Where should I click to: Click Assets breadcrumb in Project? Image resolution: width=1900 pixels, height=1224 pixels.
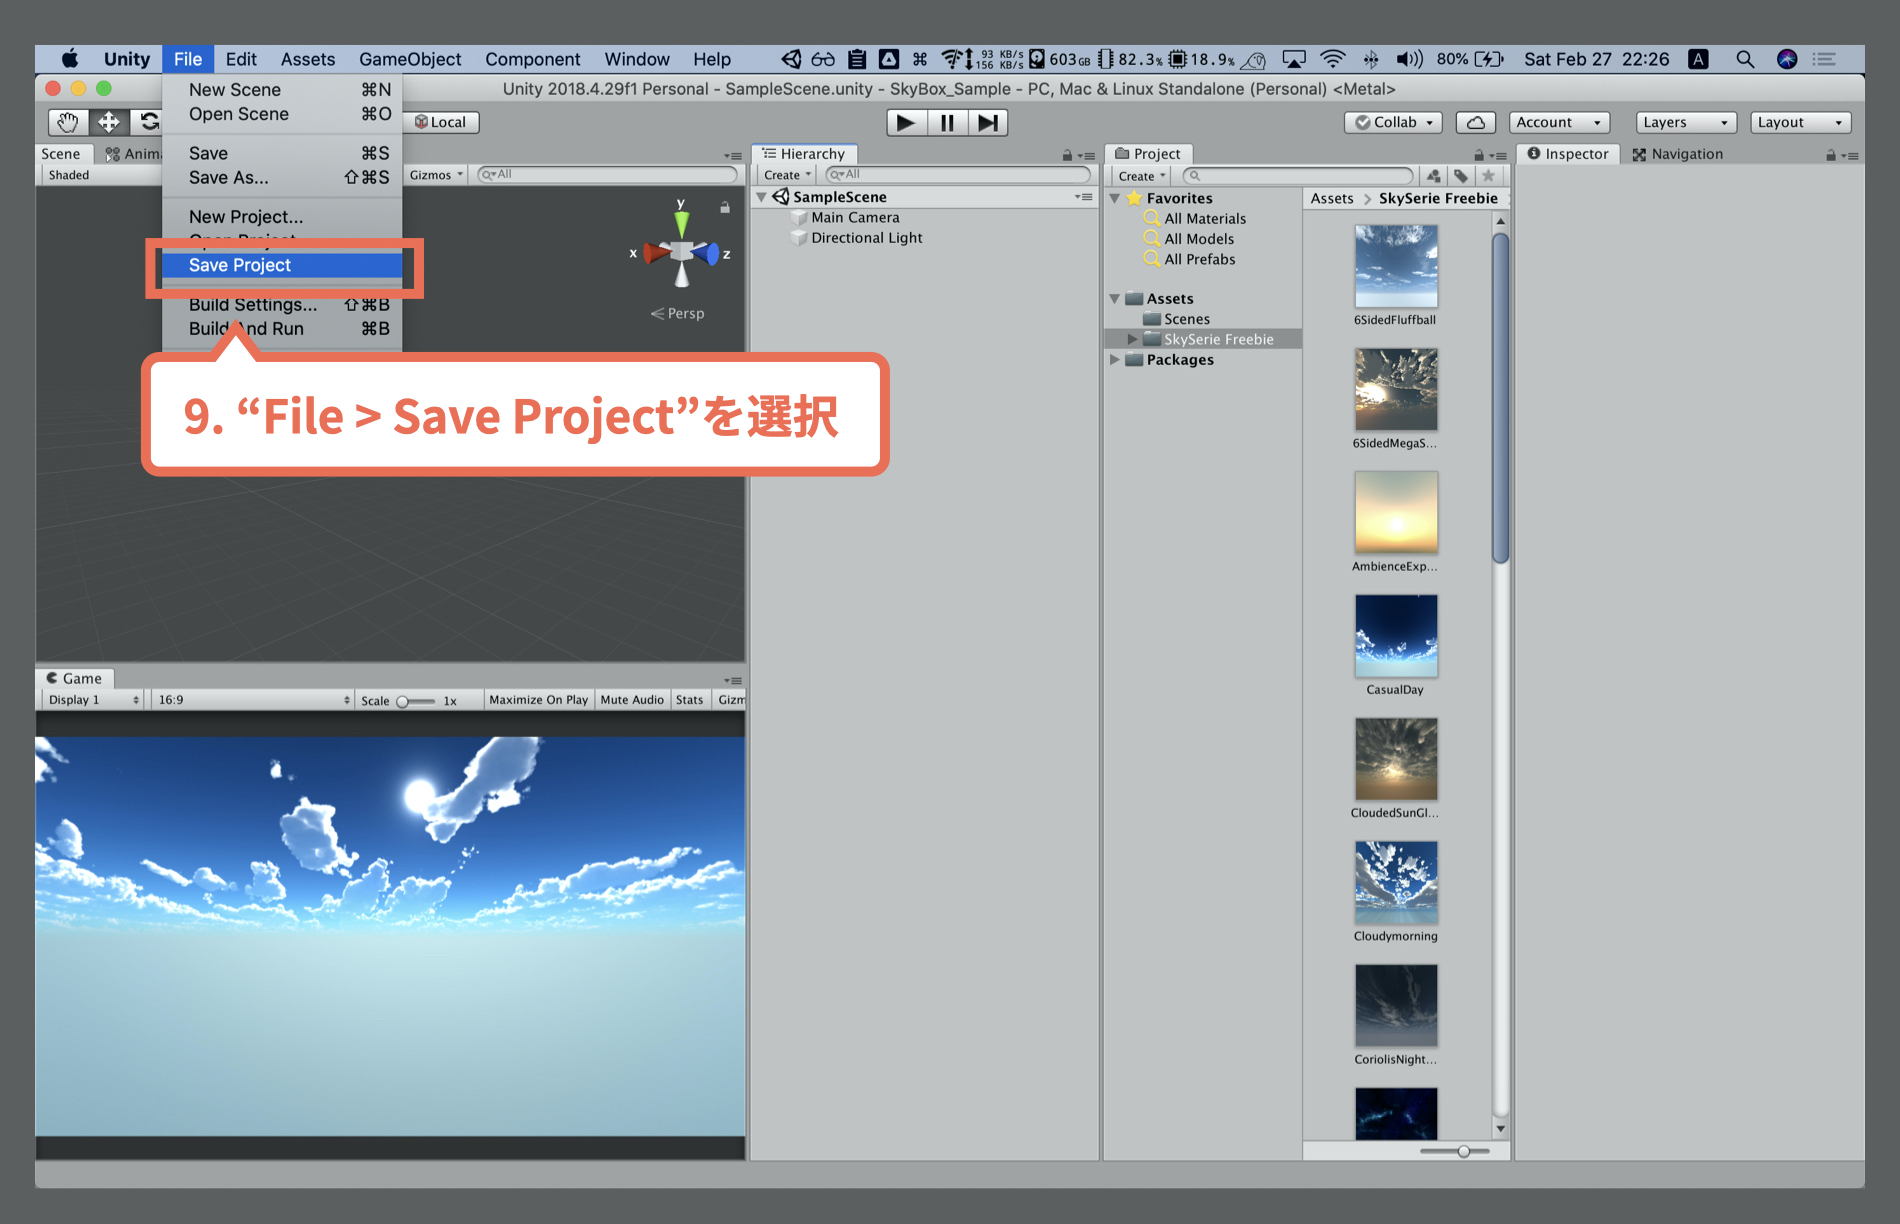[x=1332, y=198]
